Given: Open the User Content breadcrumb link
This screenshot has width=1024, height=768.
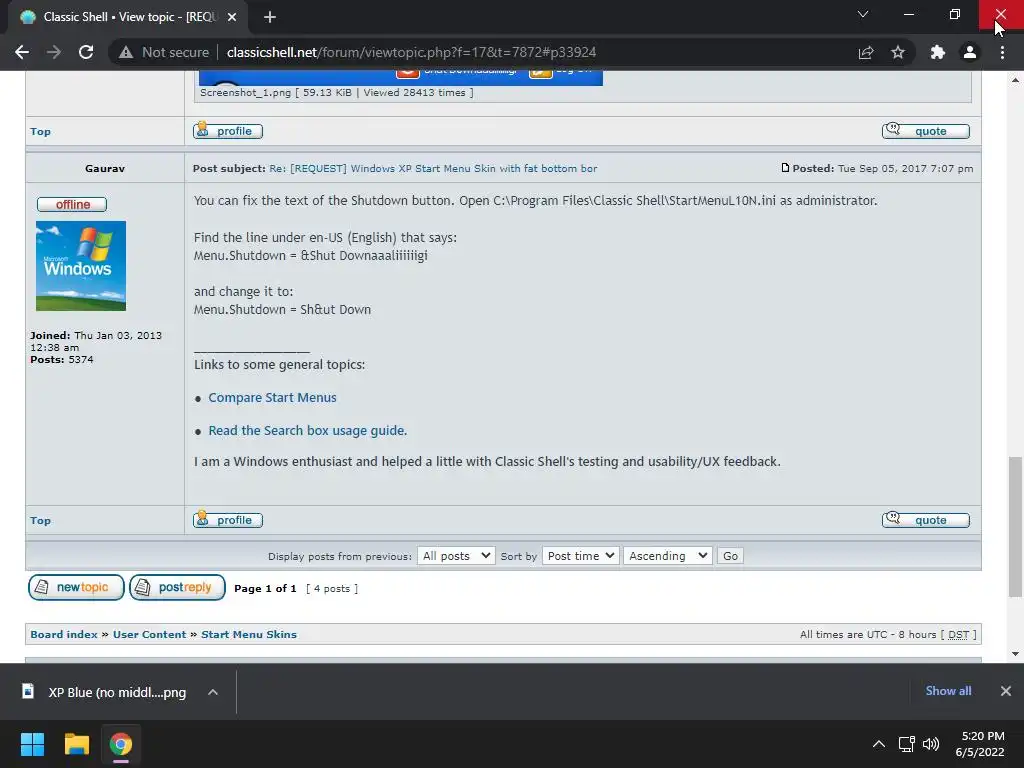Looking at the screenshot, I should pos(150,635).
